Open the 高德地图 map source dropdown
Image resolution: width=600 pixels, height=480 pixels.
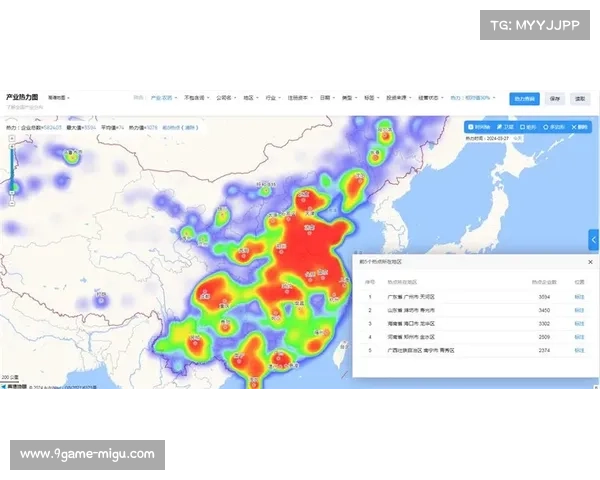[59, 98]
